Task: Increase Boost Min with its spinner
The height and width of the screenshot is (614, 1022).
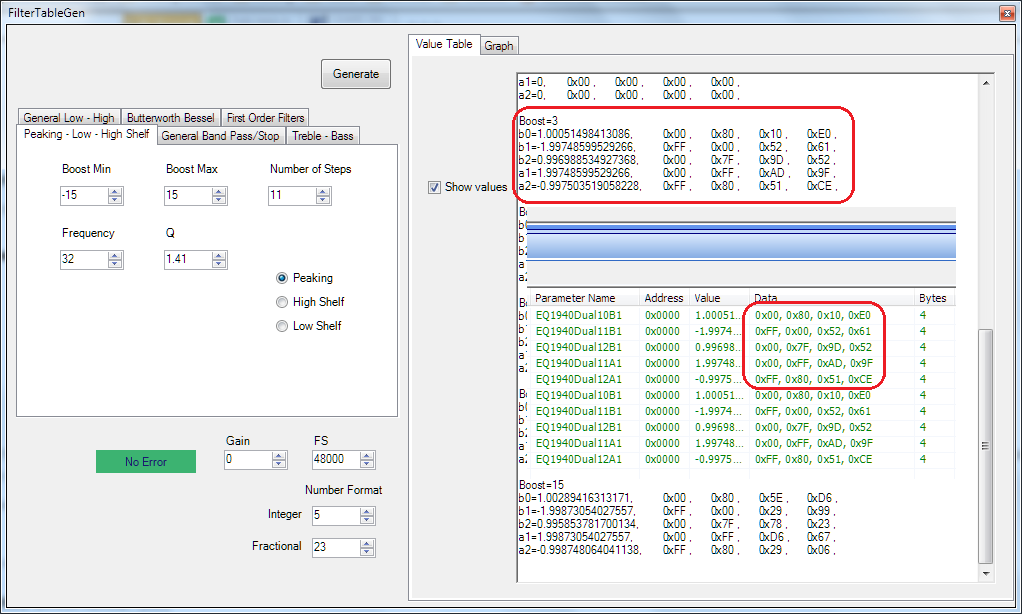Action: 115,191
